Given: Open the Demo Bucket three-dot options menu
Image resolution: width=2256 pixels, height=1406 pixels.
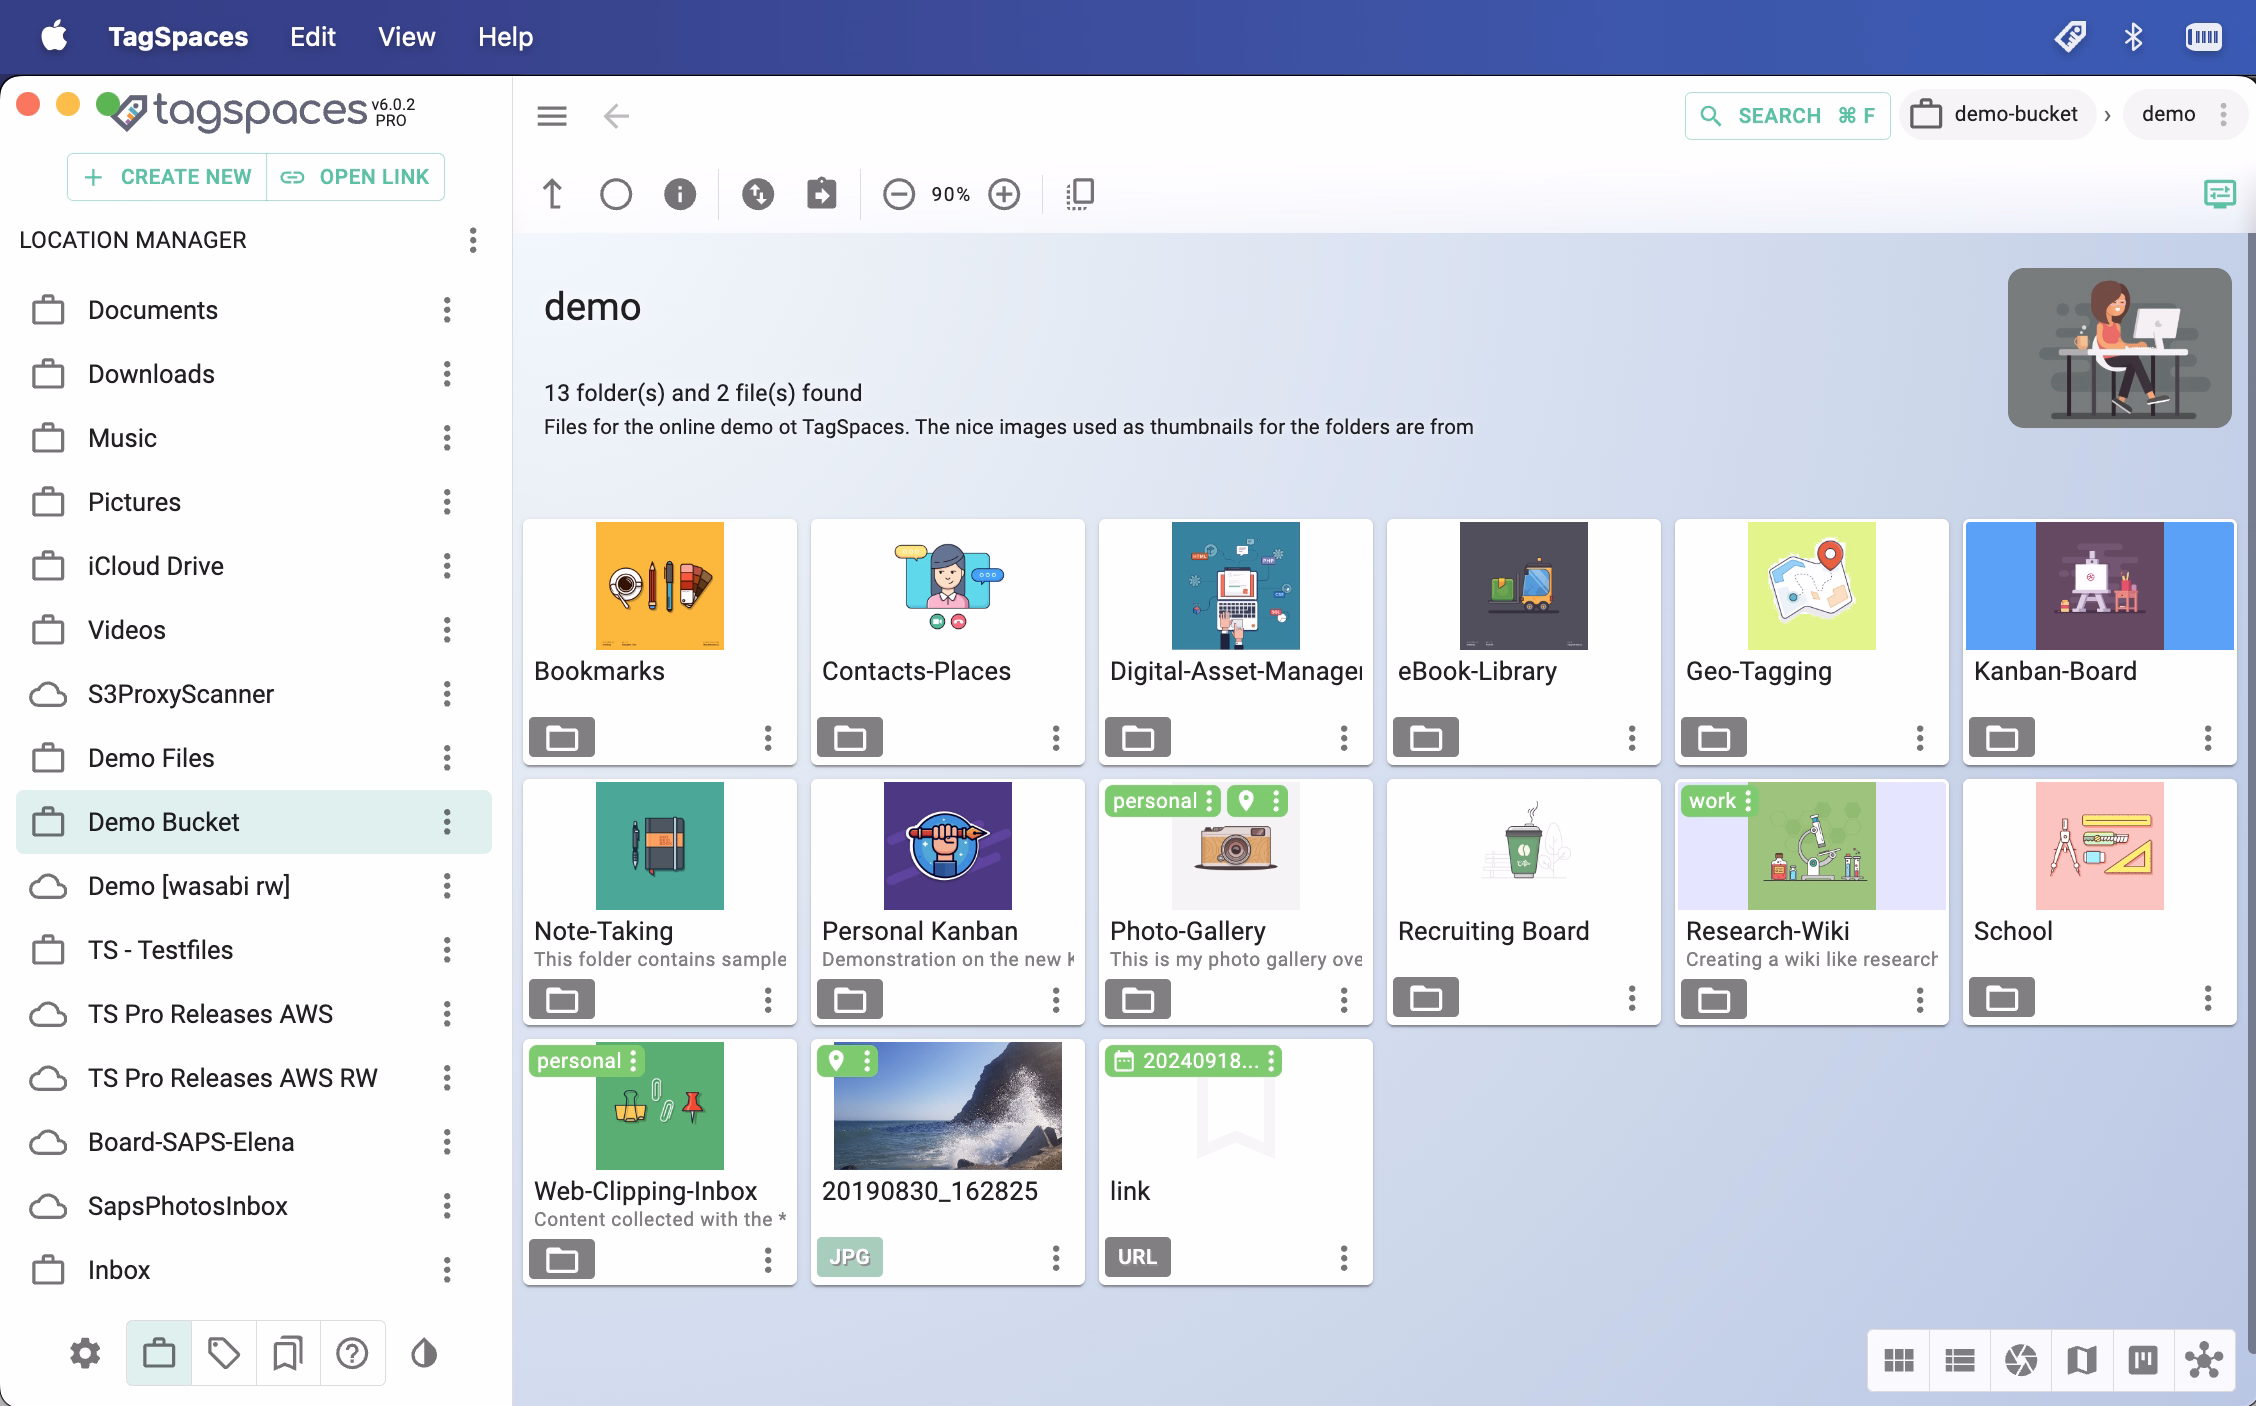Looking at the screenshot, I should 447,822.
